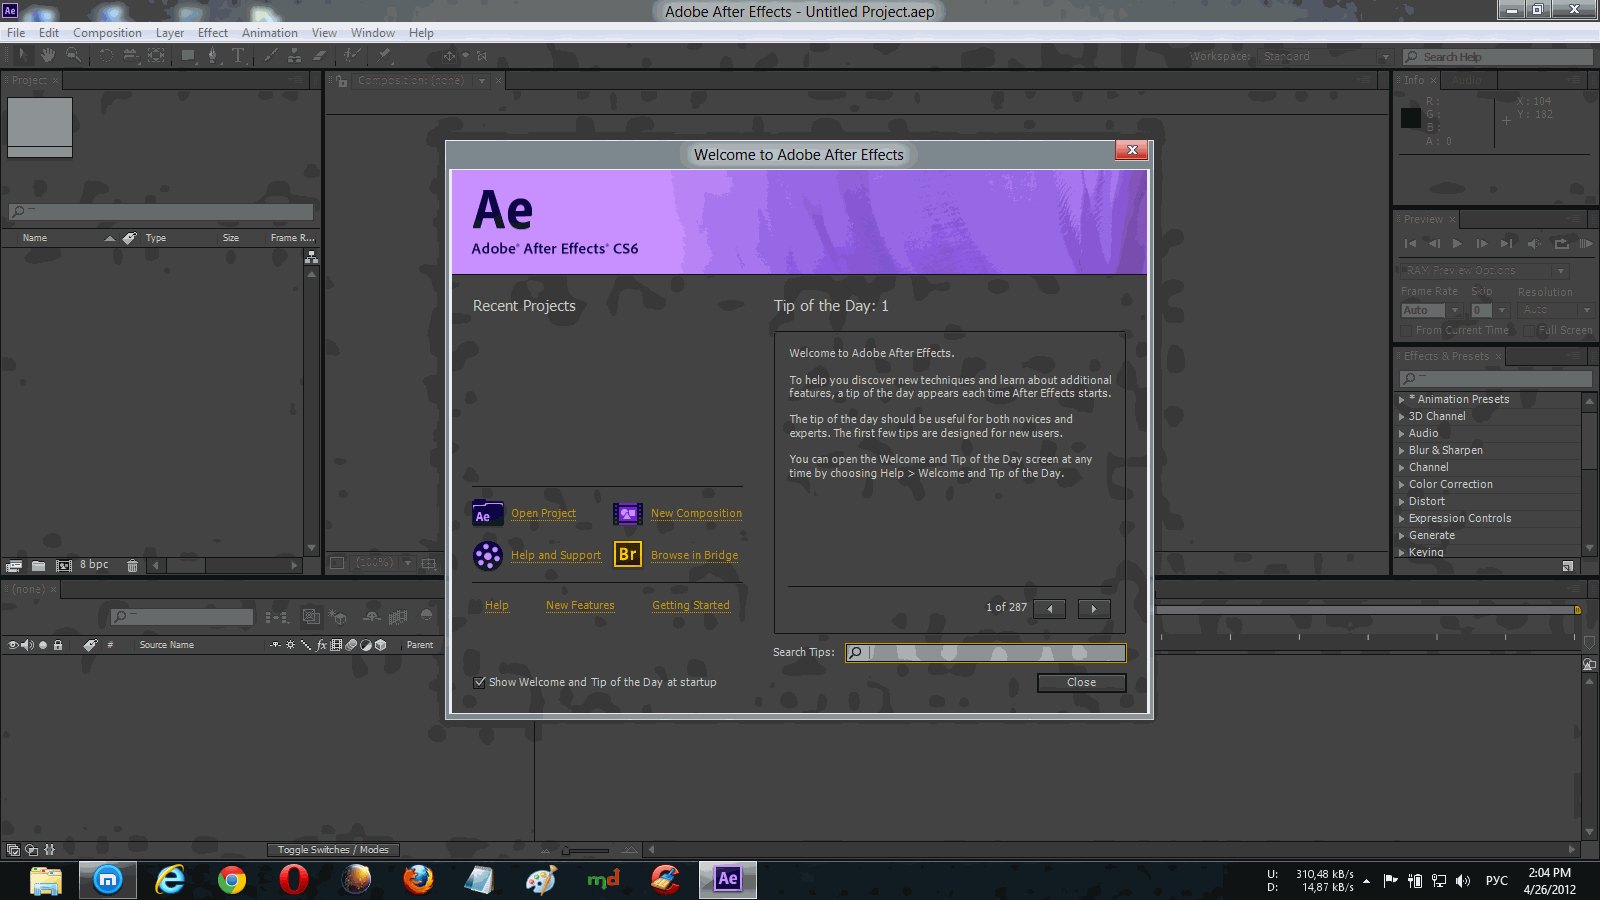Open RAM Preview Options dropdown

[1484, 270]
